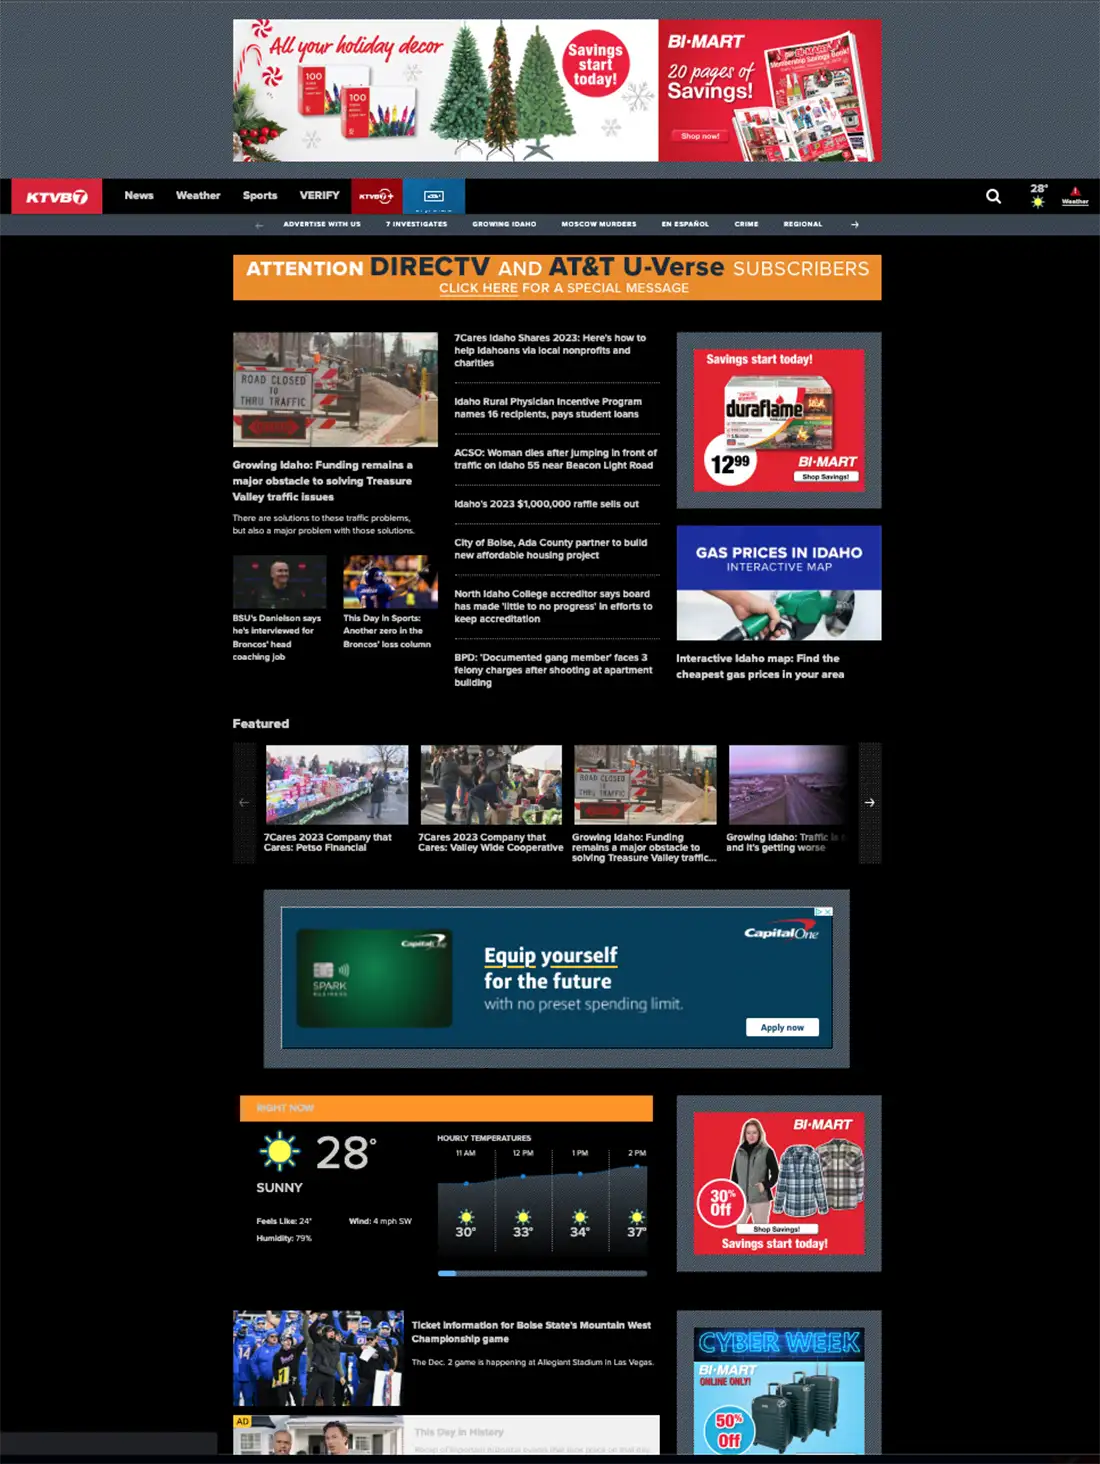The height and width of the screenshot is (1464, 1100).
Task: Open the Boise State Mountain West ticket story
Action: [x=531, y=1332]
